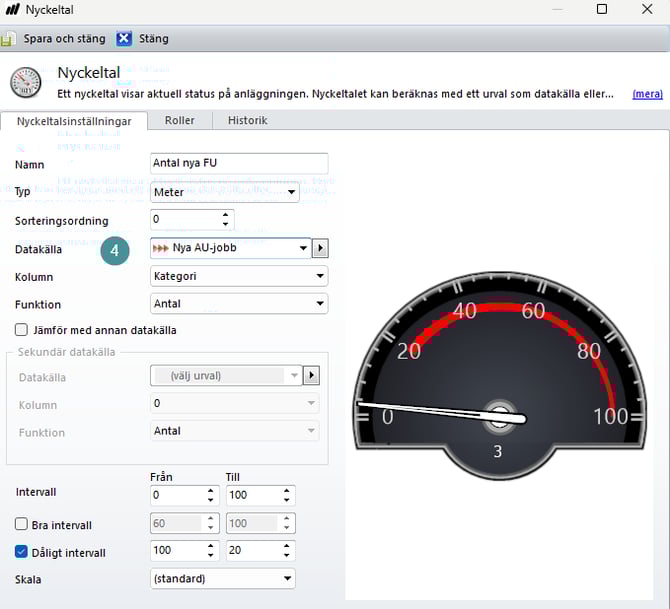
Task: Uncheck the Dåligt intervall checkbox
Action: point(21,552)
